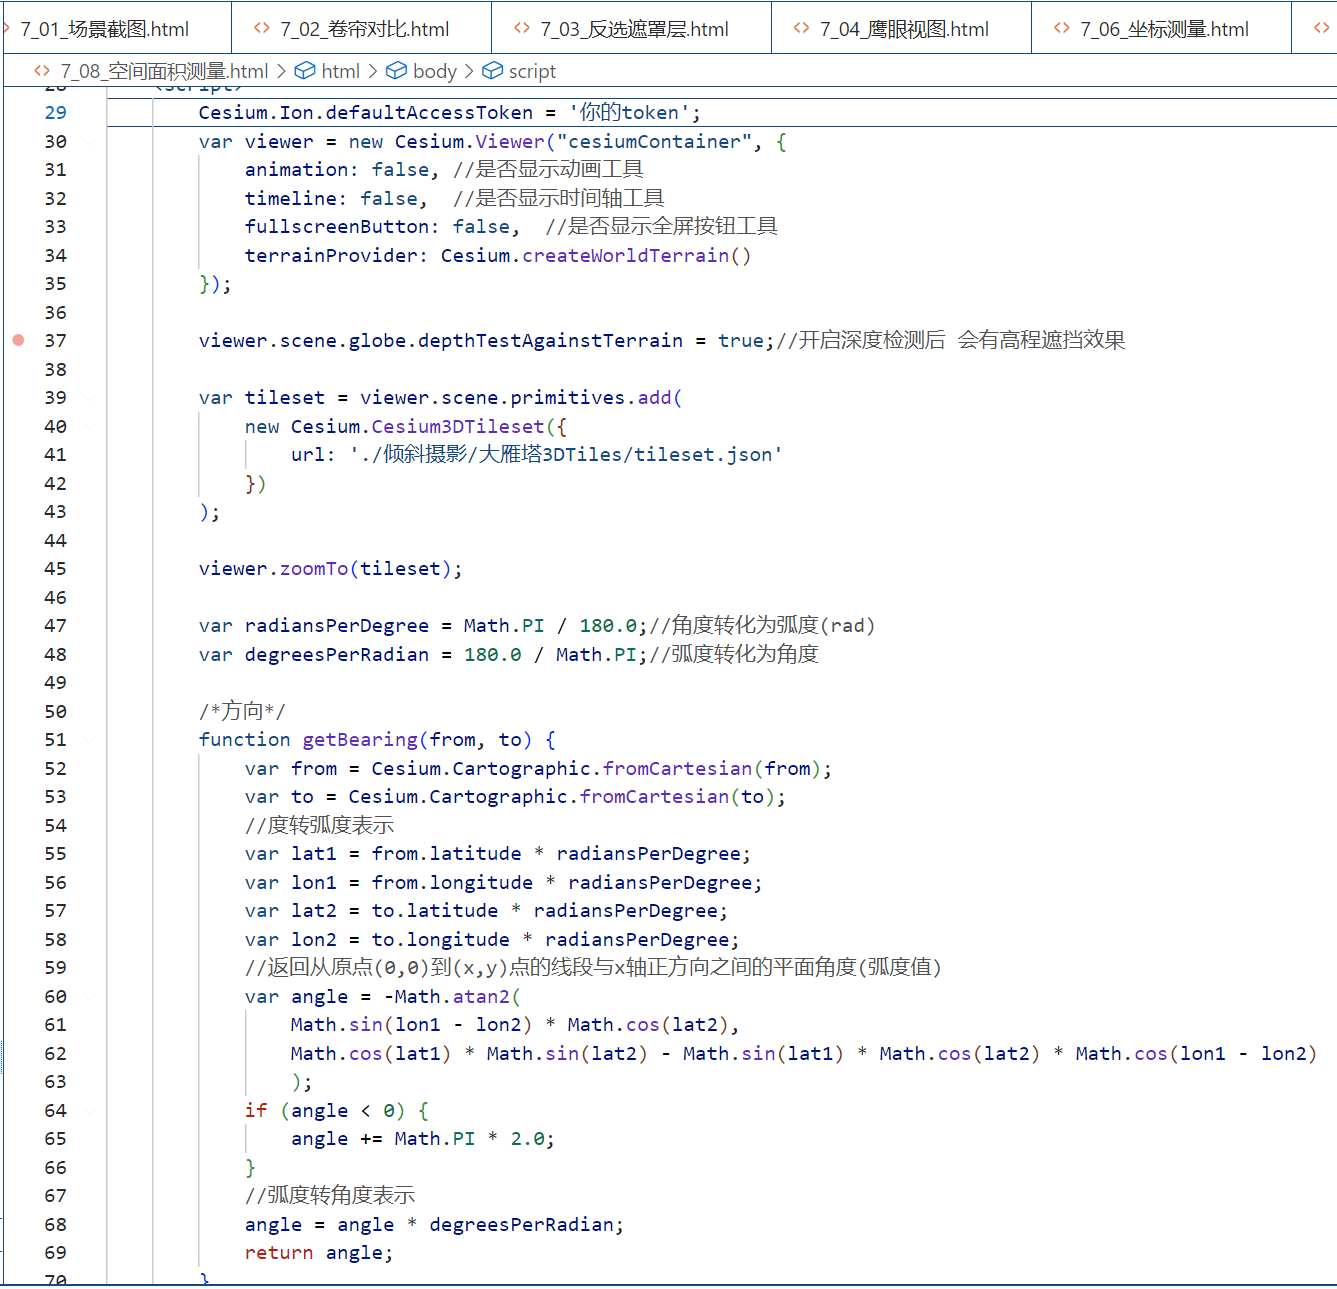The height and width of the screenshot is (1289, 1337).
Task: Click the cube icon beside body breadcrumb
Action: point(396,71)
